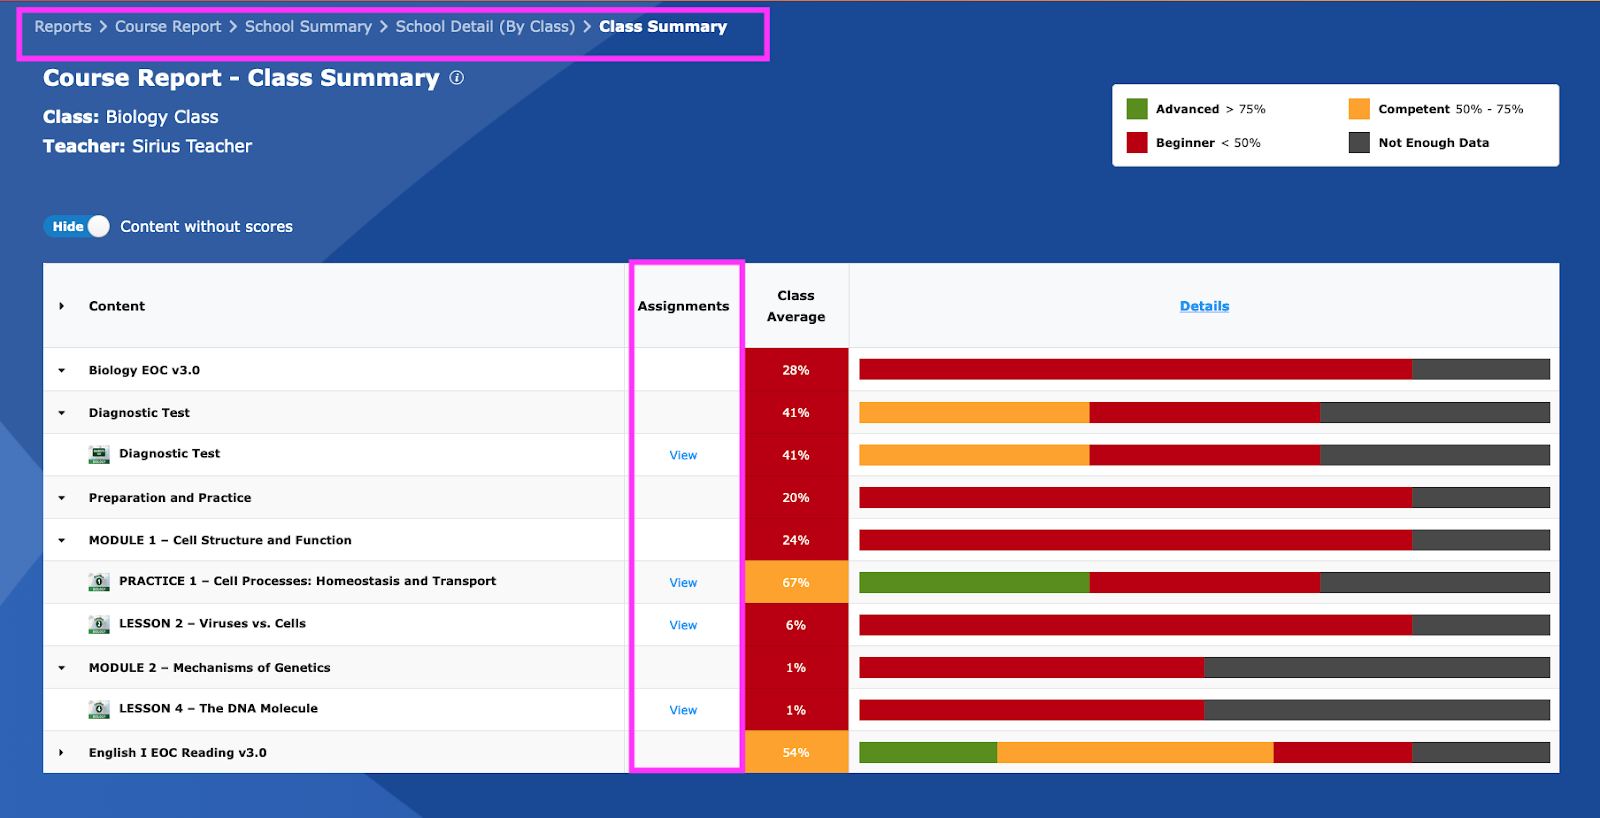Click the Diagnostic Test lesson progress bar
The height and width of the screenshot is (818, 1600).
[x=1204, y=455]
